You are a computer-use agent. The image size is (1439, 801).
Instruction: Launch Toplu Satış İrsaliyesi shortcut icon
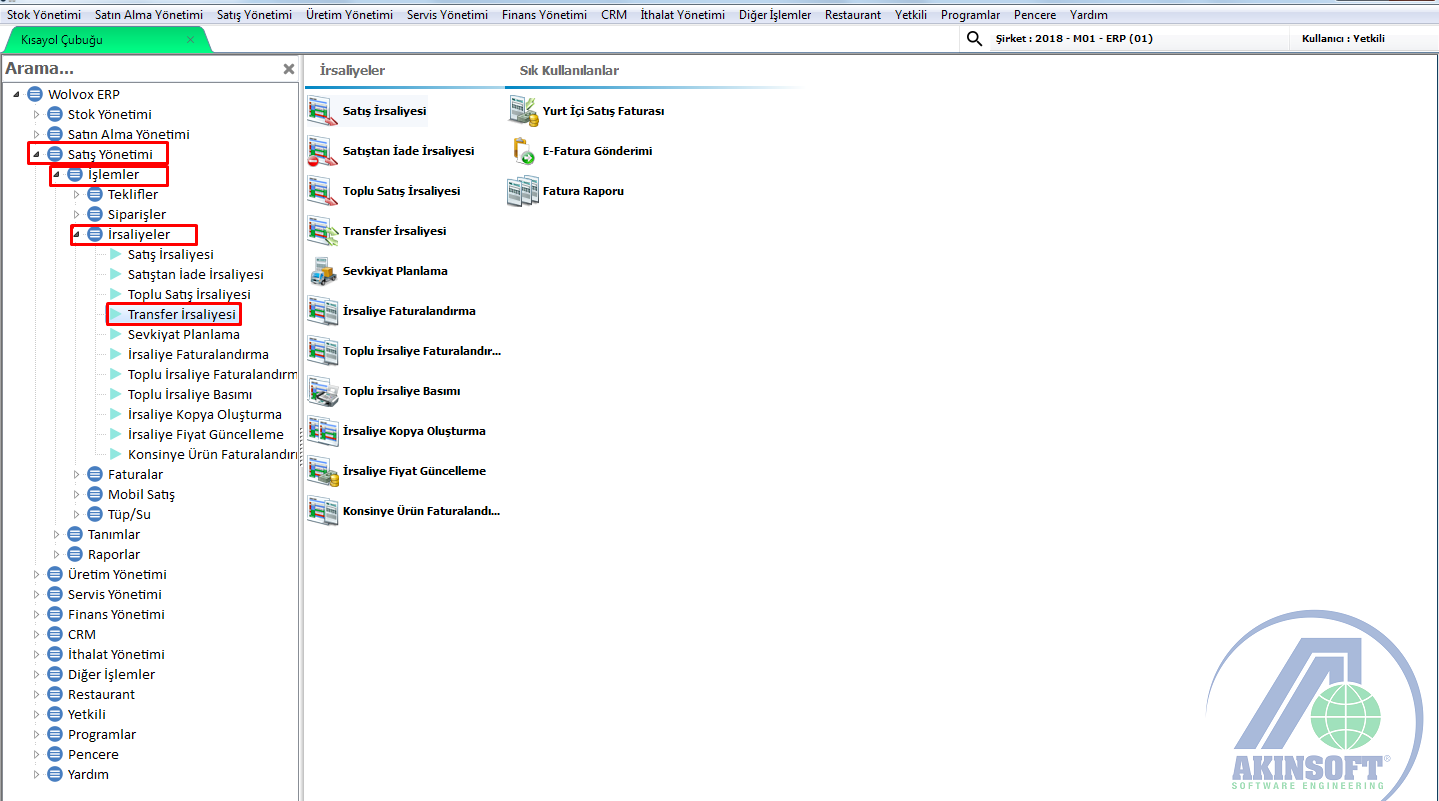pos(322,191)
